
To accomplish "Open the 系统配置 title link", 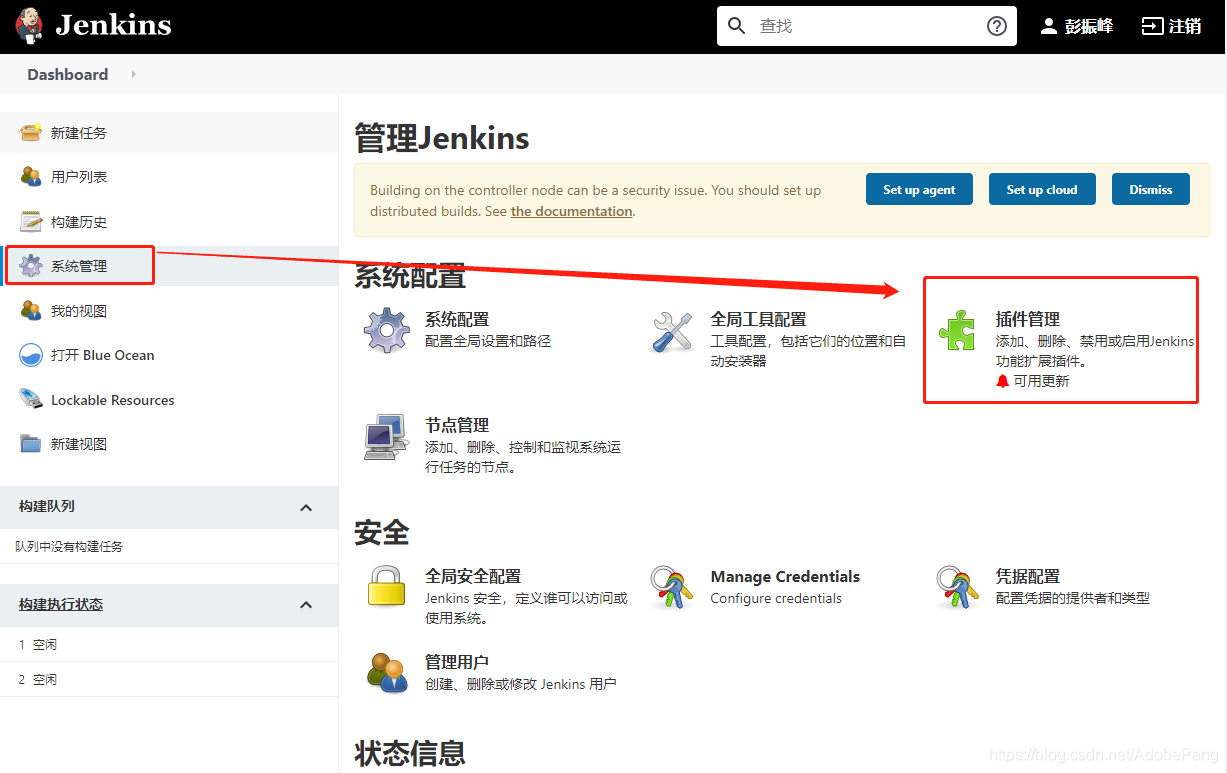I will pos(457,319).
